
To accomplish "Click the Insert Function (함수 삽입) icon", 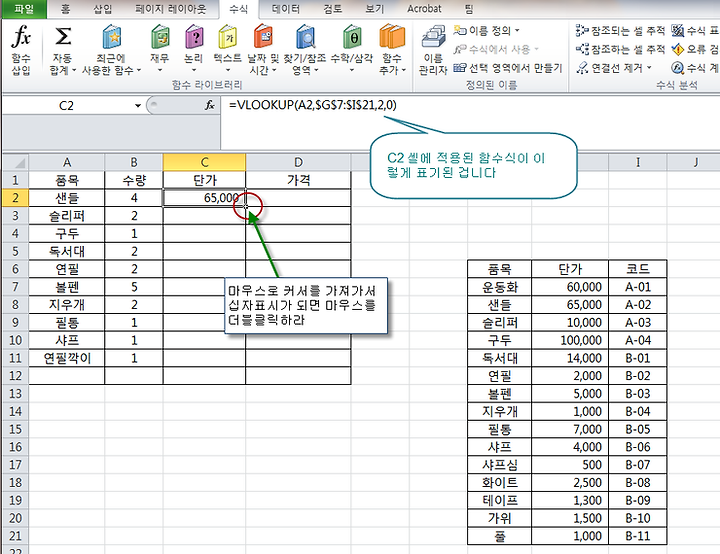I will tap(21, 37).
